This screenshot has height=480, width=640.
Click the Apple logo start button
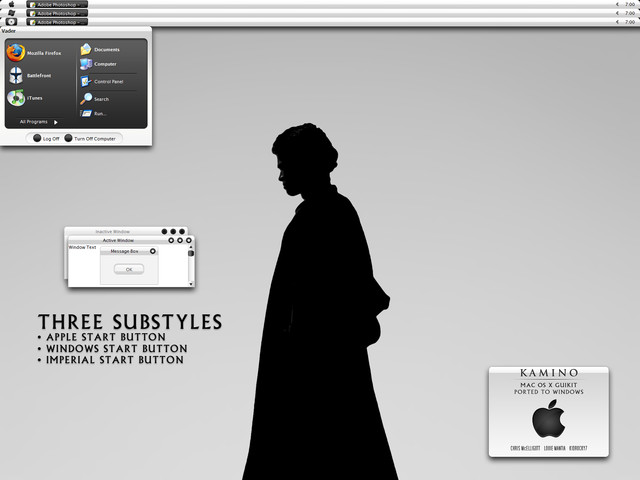click(11, 4)
